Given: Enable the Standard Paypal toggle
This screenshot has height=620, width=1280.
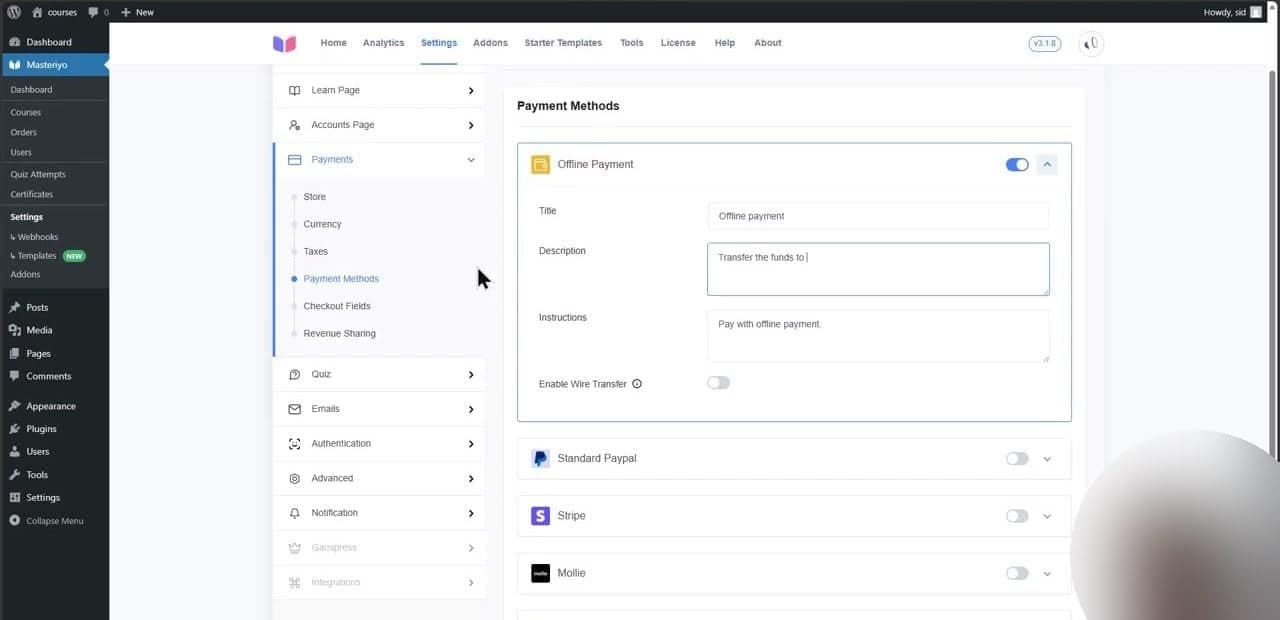Looking at the screenshot, I should (x=1017, y=458).
